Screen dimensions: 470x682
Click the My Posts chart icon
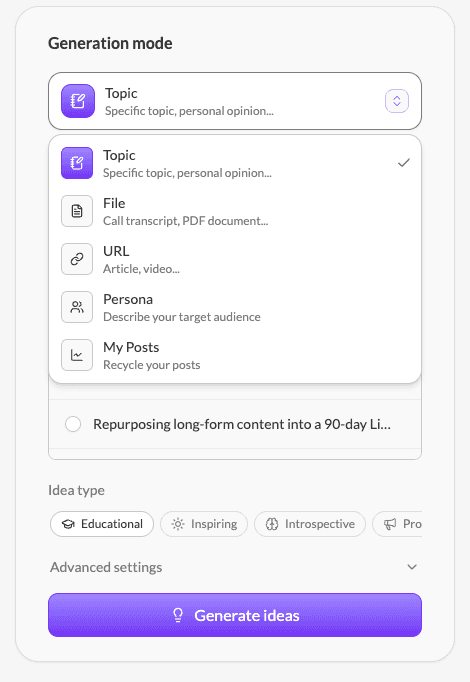click(x=77, y=355)
